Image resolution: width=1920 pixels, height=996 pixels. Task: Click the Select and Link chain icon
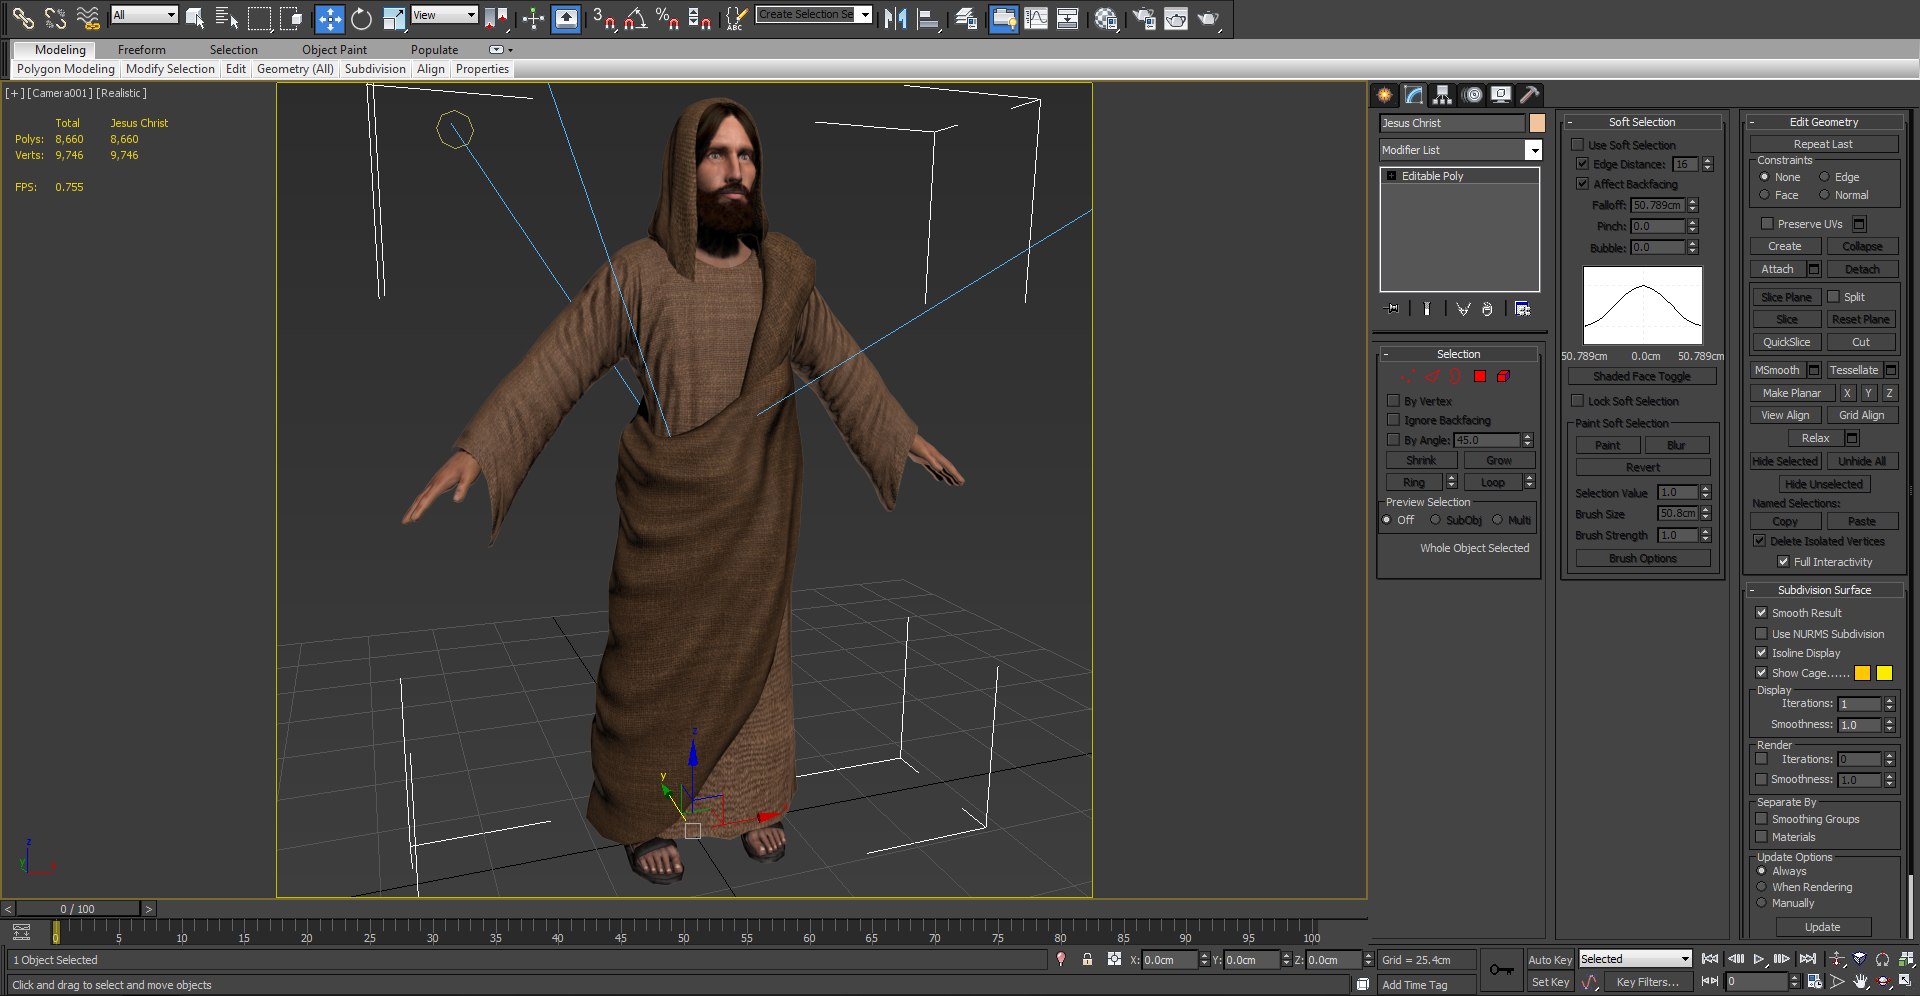22,18
